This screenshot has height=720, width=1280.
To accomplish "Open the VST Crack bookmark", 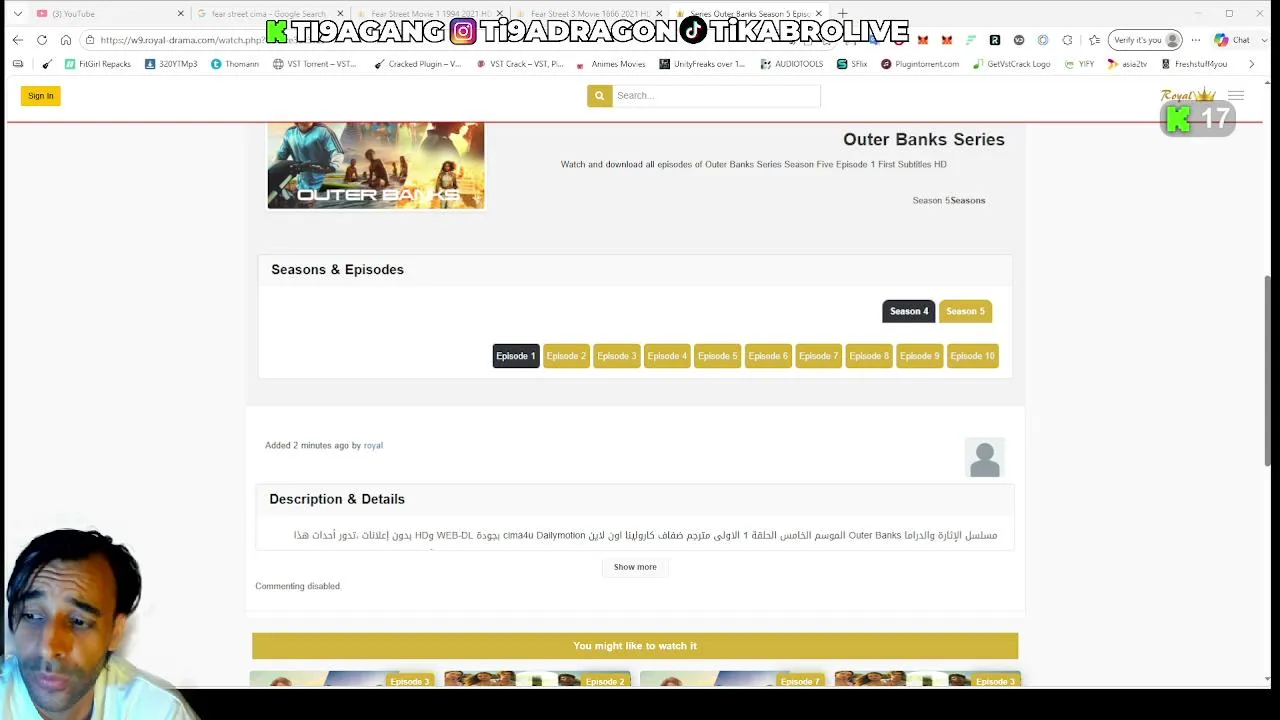I will click(x=520, y=64).
